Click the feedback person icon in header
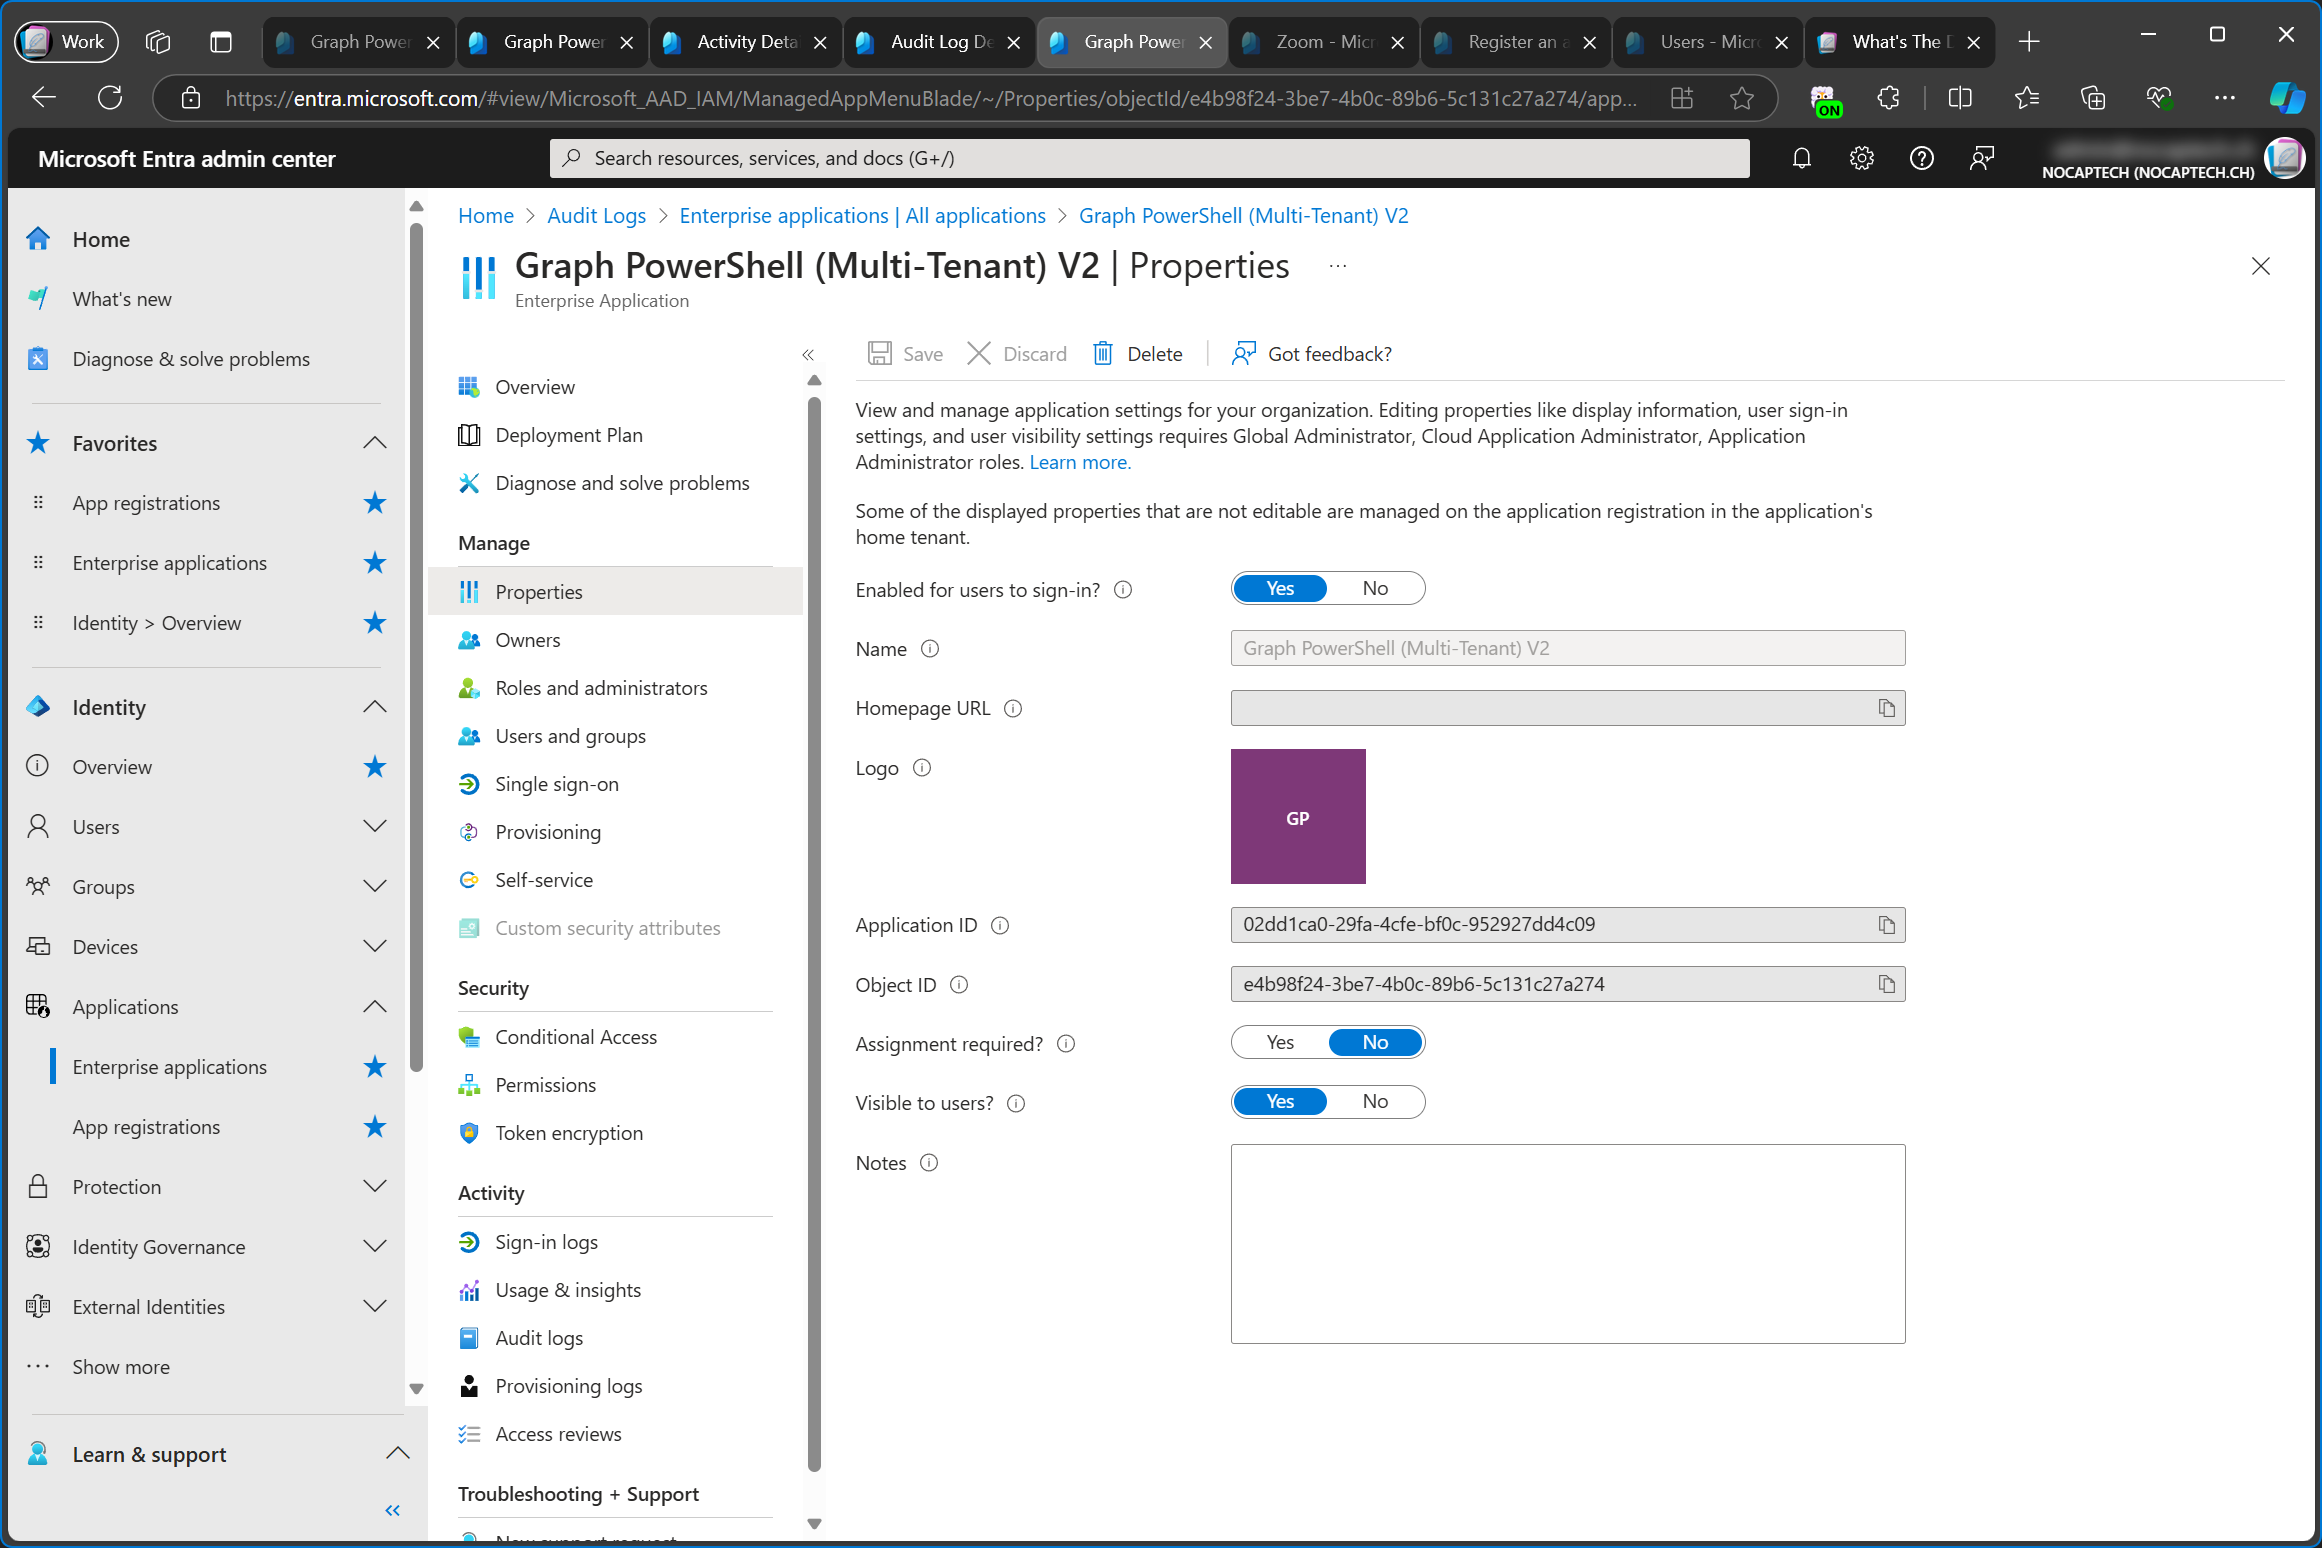Screen dimensions: 2322x1548 point(1981,158)
